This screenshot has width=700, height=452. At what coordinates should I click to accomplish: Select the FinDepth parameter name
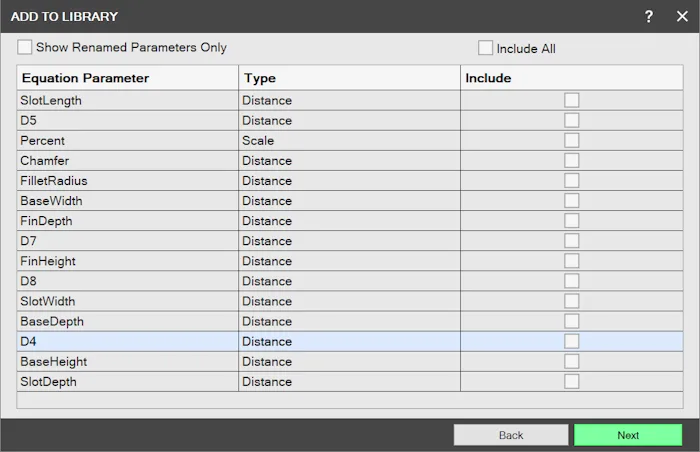tap(46, 221)
